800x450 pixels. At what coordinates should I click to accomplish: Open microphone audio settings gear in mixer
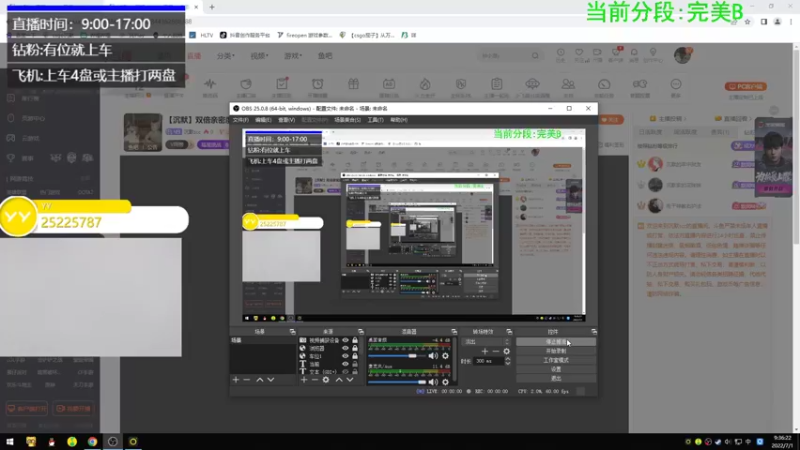pos(445,382)
